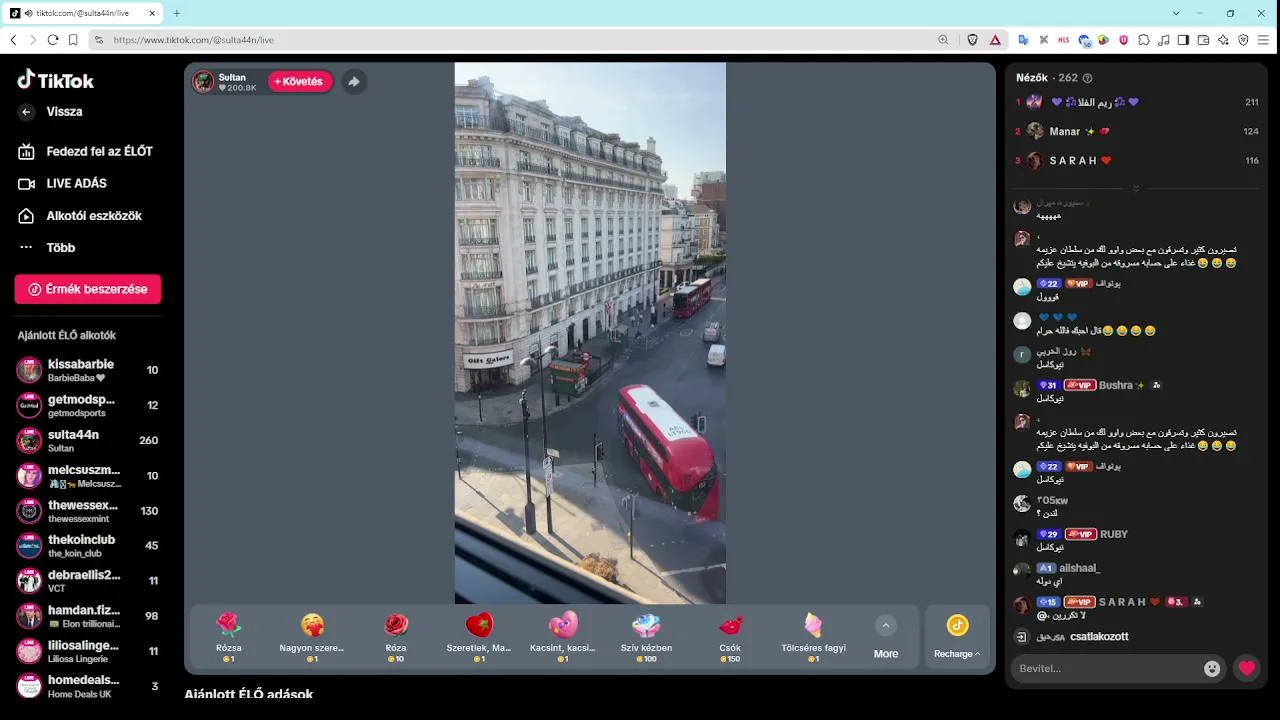This screenshot has width=1280, height=720.
Task: Bookmark this page
Action: 73,40
